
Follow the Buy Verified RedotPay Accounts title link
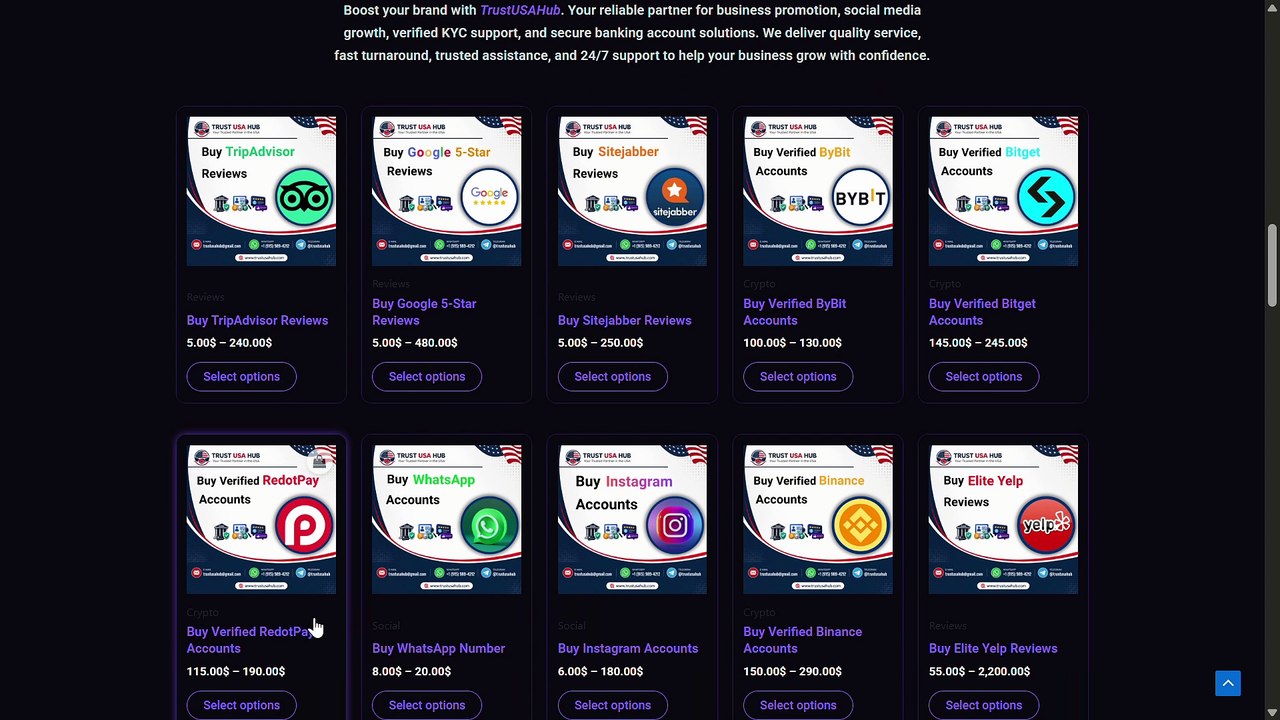tap(250, 640)
